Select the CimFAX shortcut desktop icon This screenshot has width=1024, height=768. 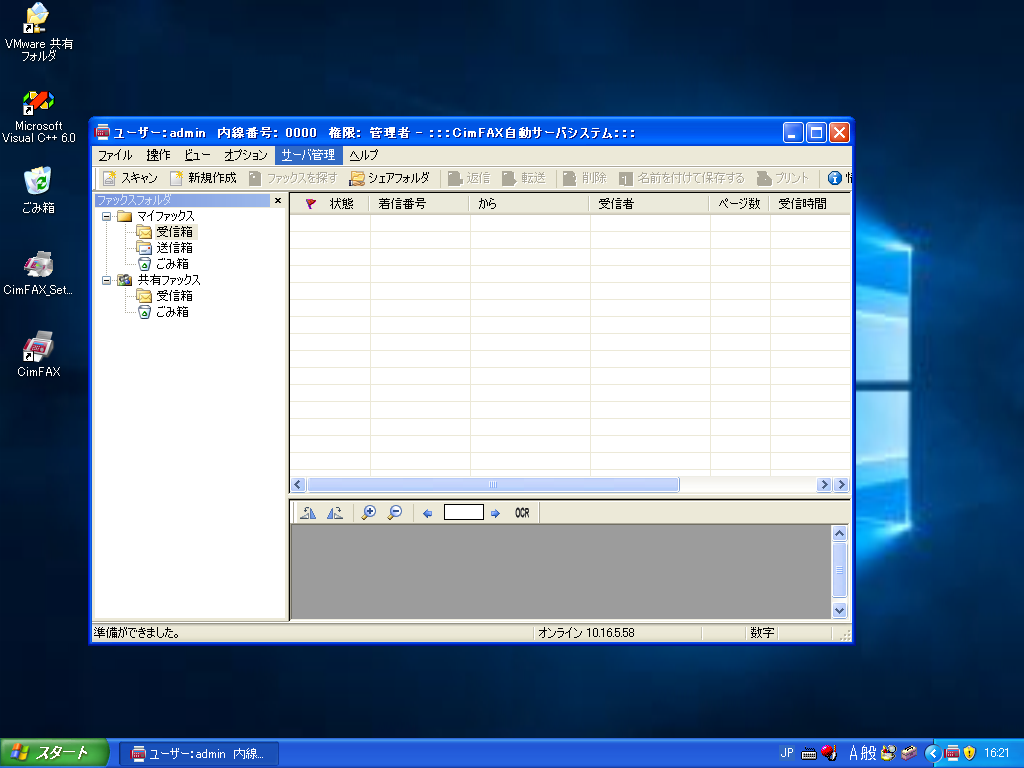click(39, 354)
